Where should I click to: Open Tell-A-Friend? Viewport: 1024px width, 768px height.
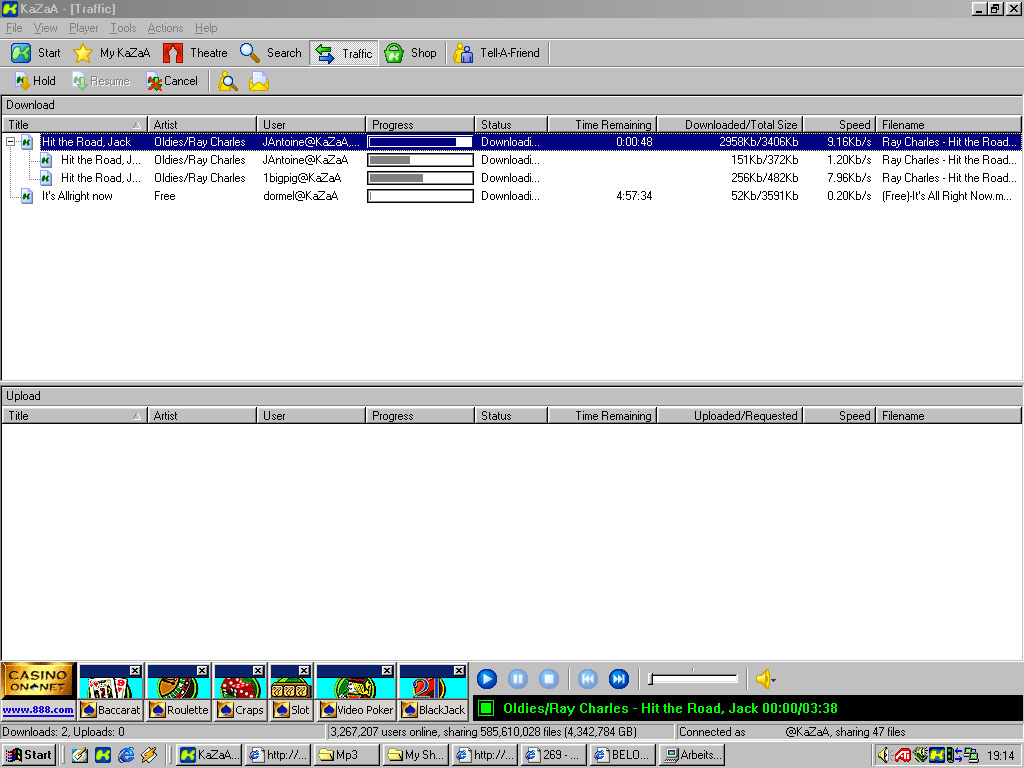pyautogui.click(x=496, y=53)
